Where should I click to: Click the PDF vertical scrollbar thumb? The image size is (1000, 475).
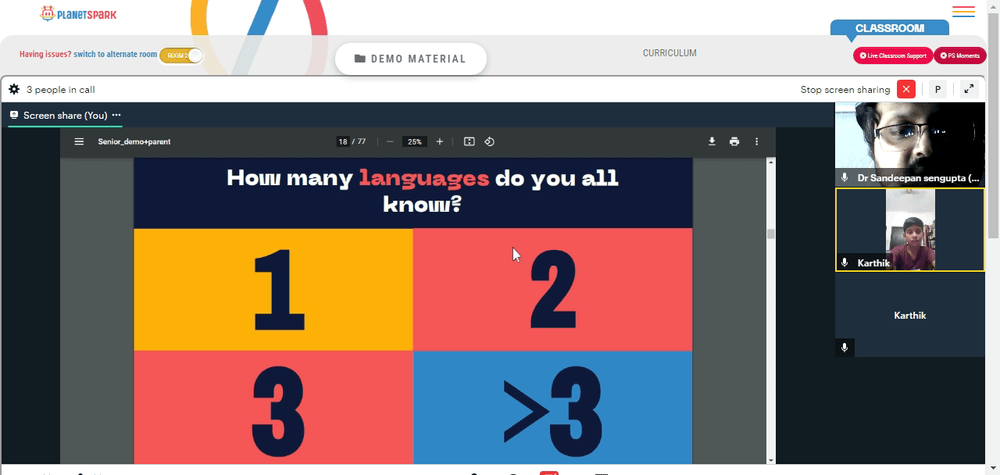coord(771,233)
